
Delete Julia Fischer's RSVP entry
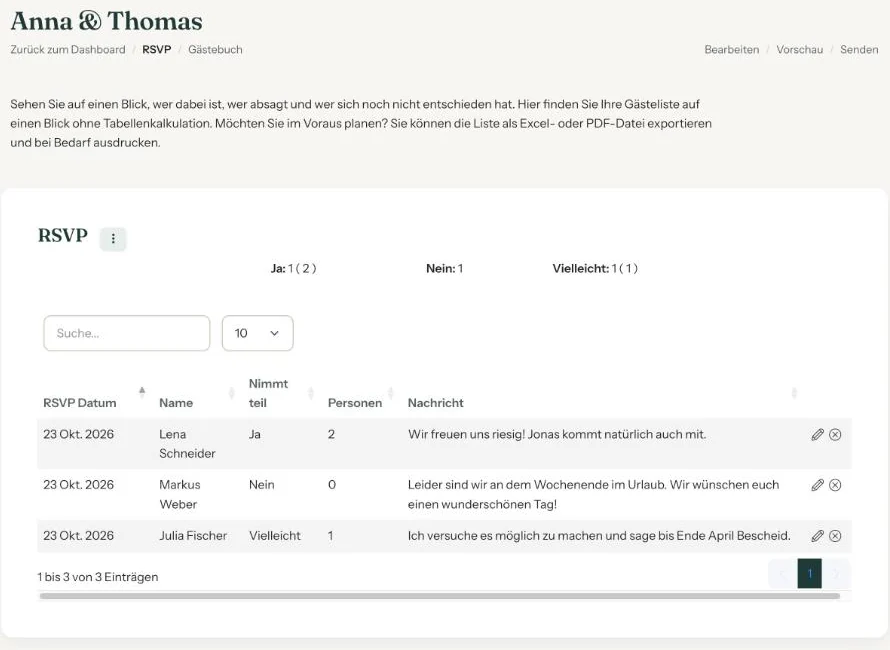pos(835,536)
